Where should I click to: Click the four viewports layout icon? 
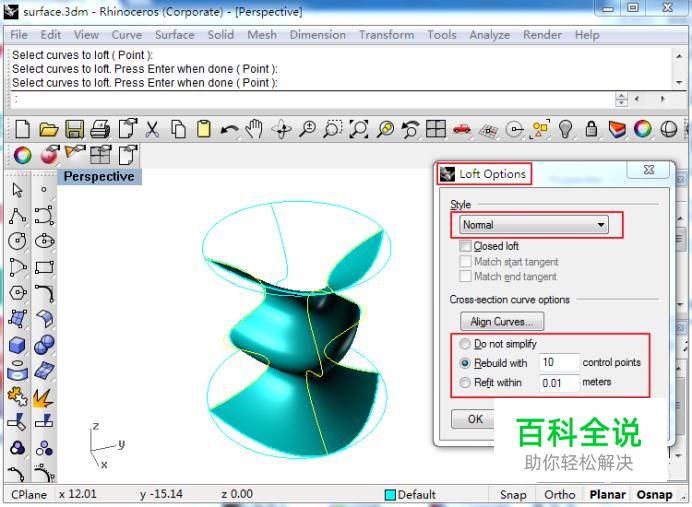(436, 129)
